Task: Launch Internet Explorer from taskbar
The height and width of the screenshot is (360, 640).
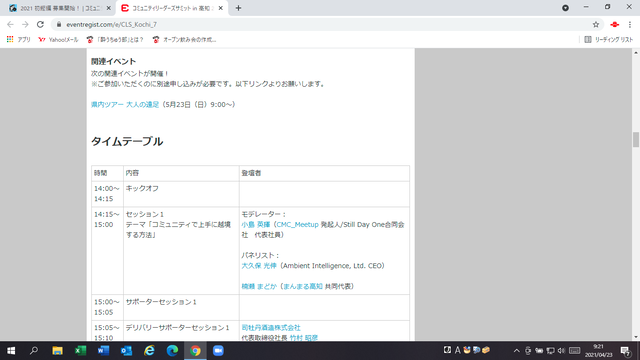Action: point(149,351)
